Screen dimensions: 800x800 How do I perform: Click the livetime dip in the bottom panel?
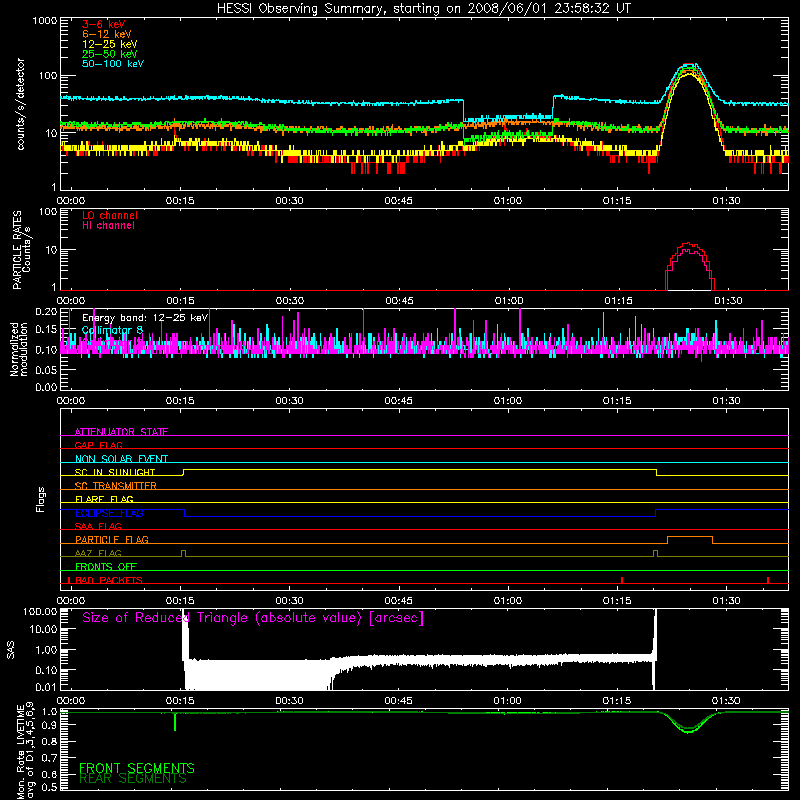coord(689,729)
